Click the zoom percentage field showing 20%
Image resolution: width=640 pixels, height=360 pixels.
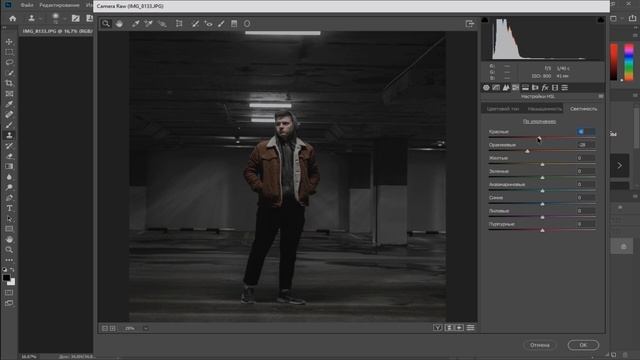[130, 328]
